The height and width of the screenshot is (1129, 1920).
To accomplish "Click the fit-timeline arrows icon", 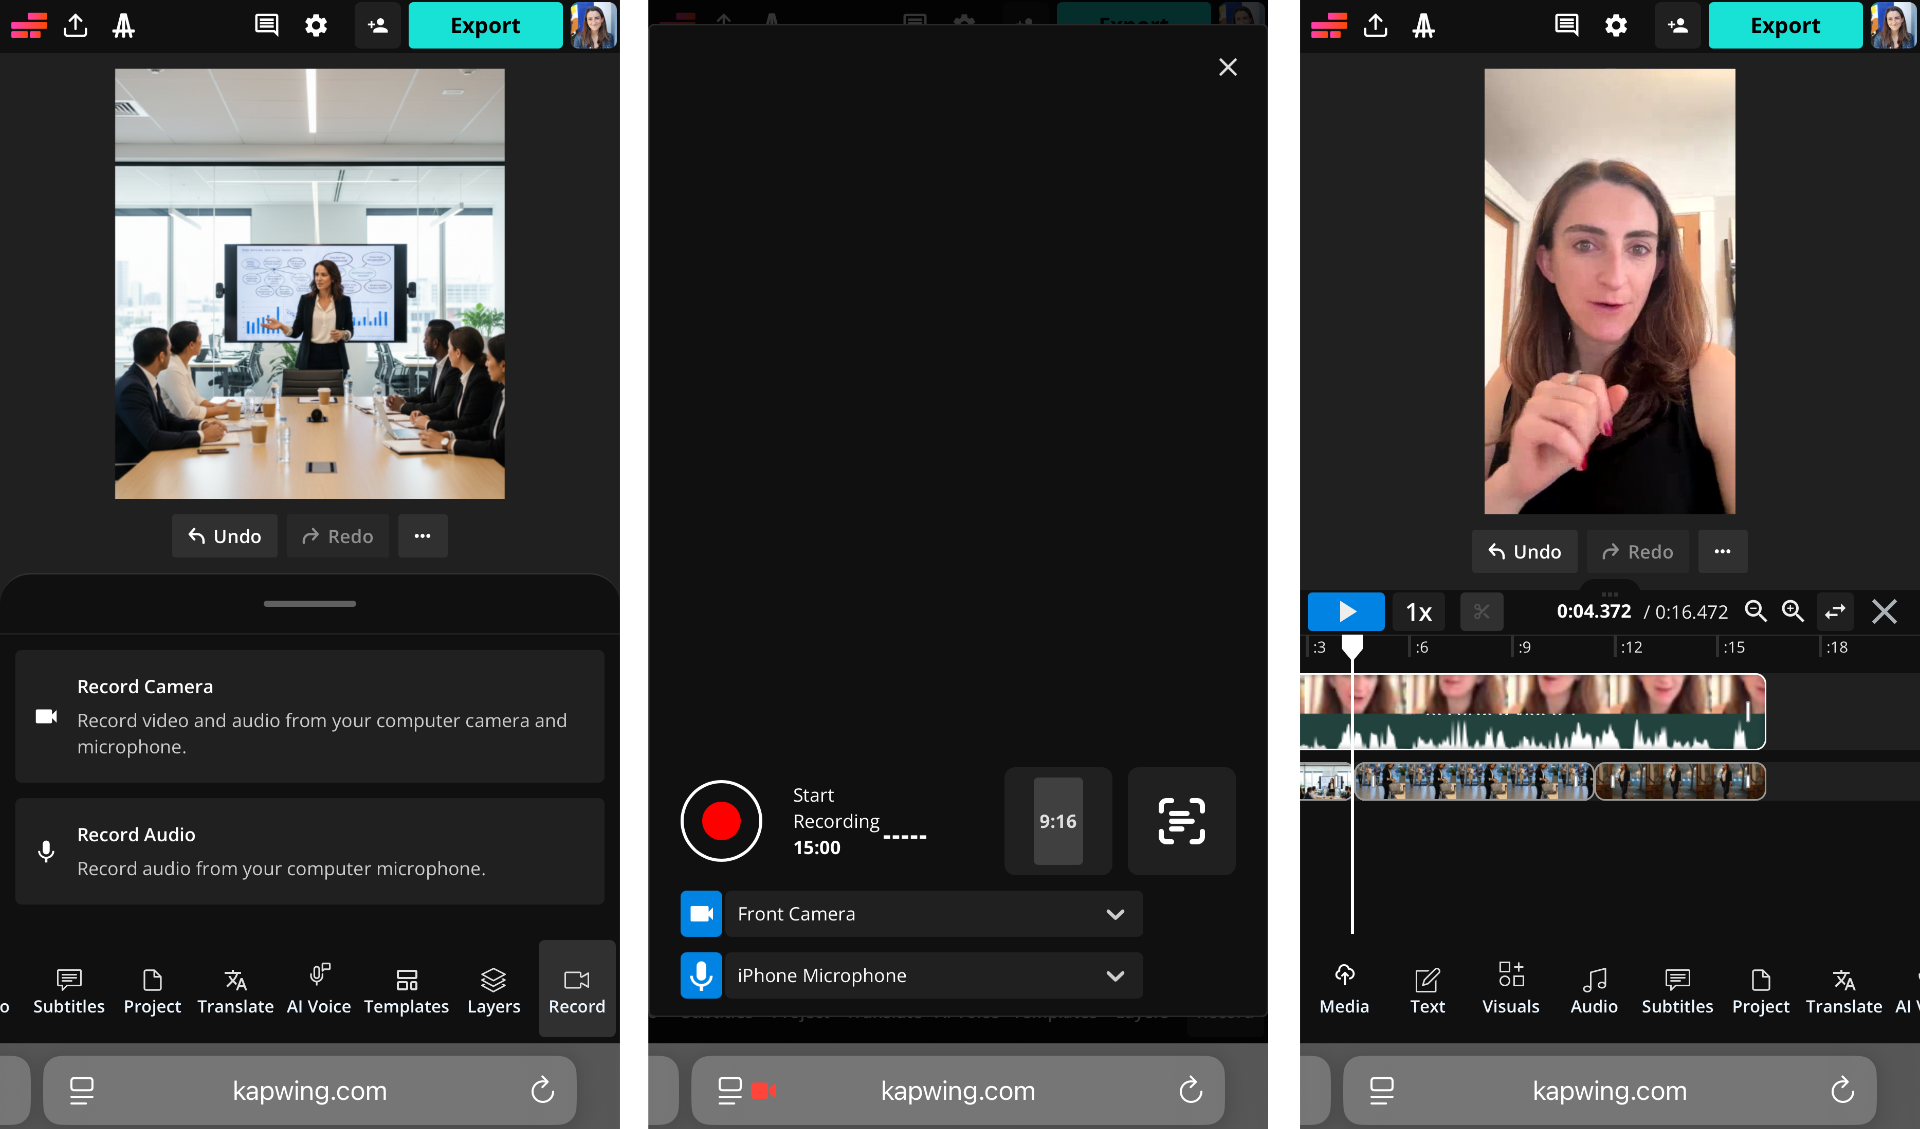I will click(x=1835, y=611).
